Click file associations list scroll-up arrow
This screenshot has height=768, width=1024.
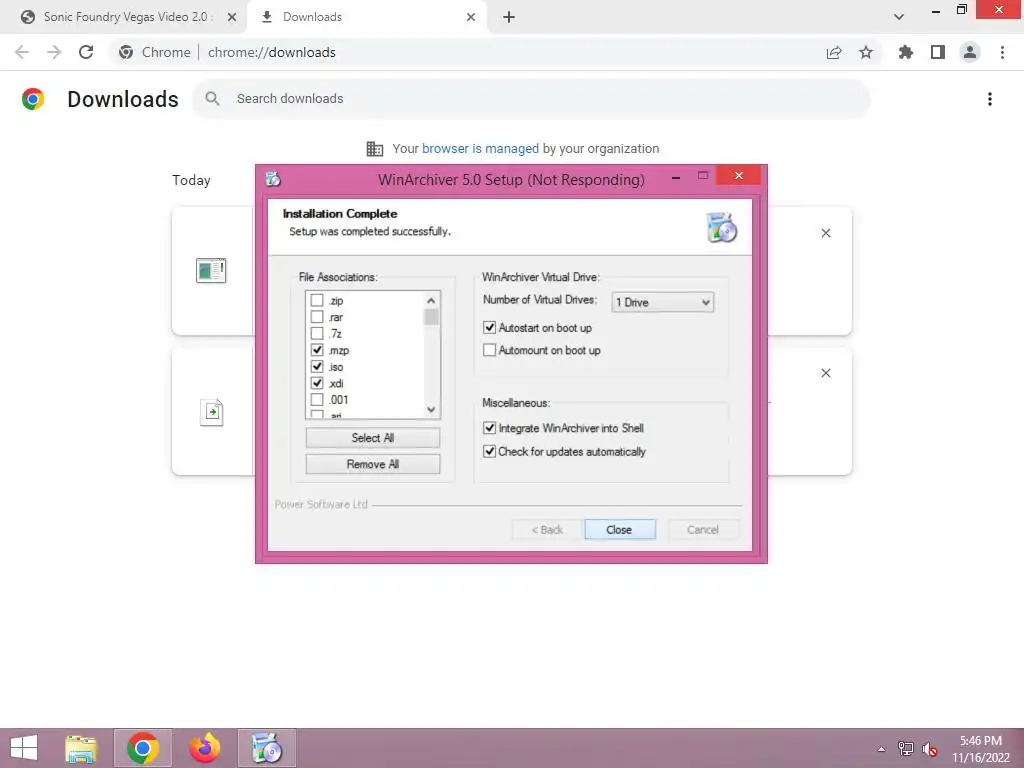click(431, 300)
